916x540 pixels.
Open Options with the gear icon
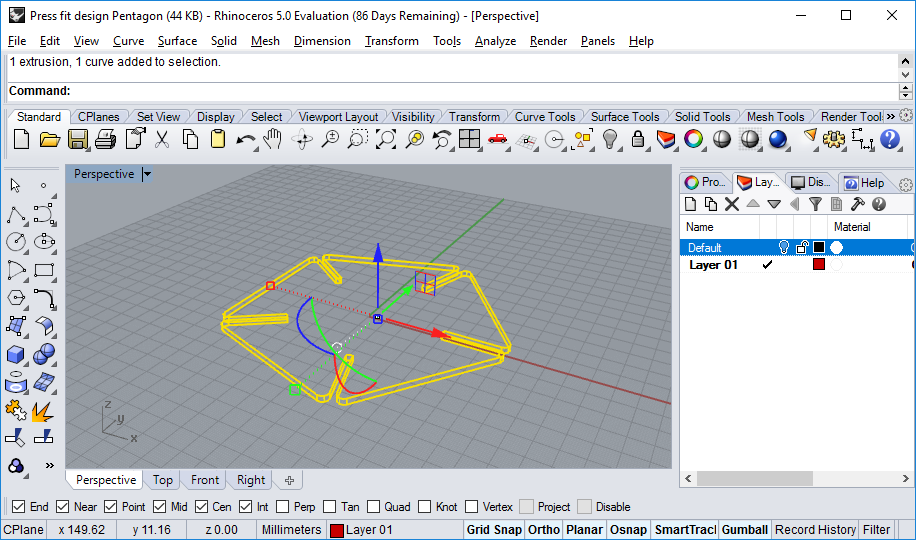pos(834,140)
